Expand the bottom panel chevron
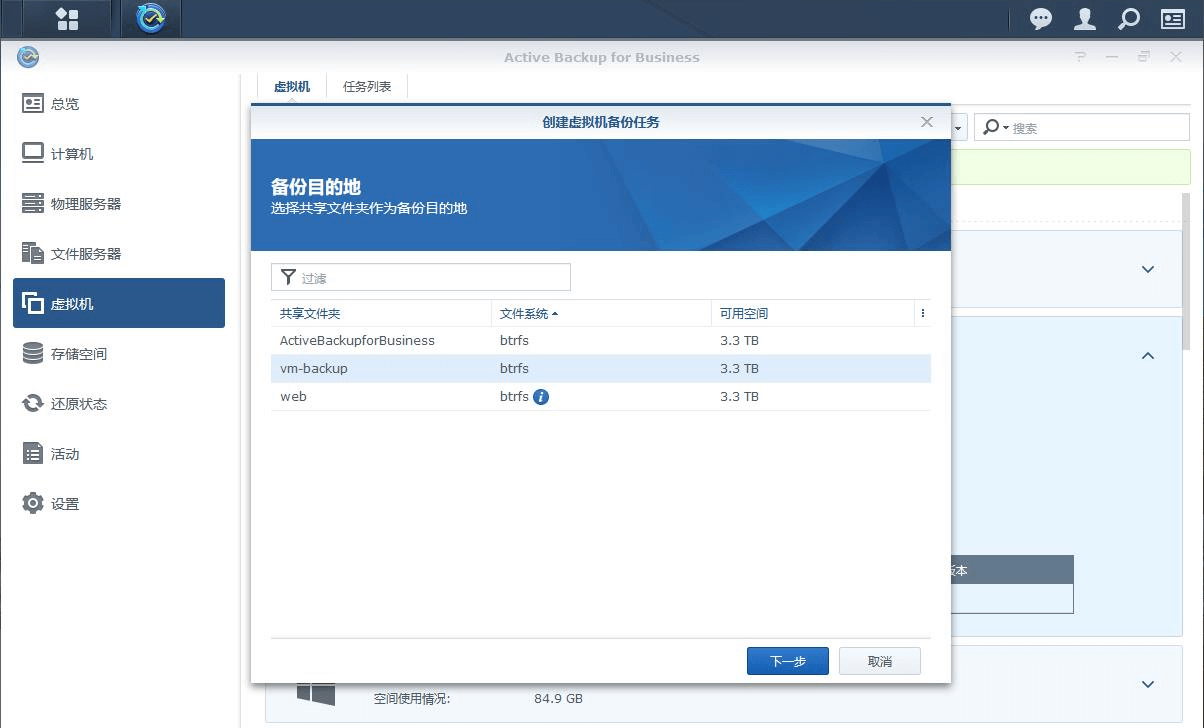The height and width of the screenshot is (728, 1204). click(x=1148, y=685)
